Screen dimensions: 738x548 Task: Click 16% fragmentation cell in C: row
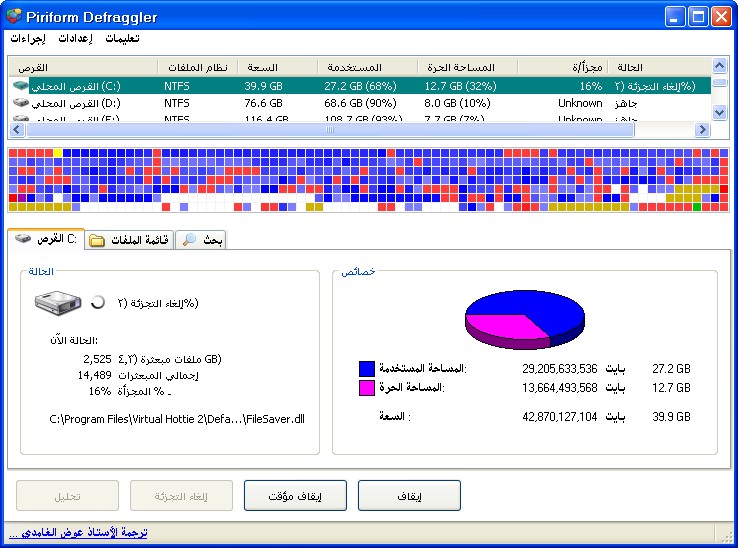tap(591, 86)
